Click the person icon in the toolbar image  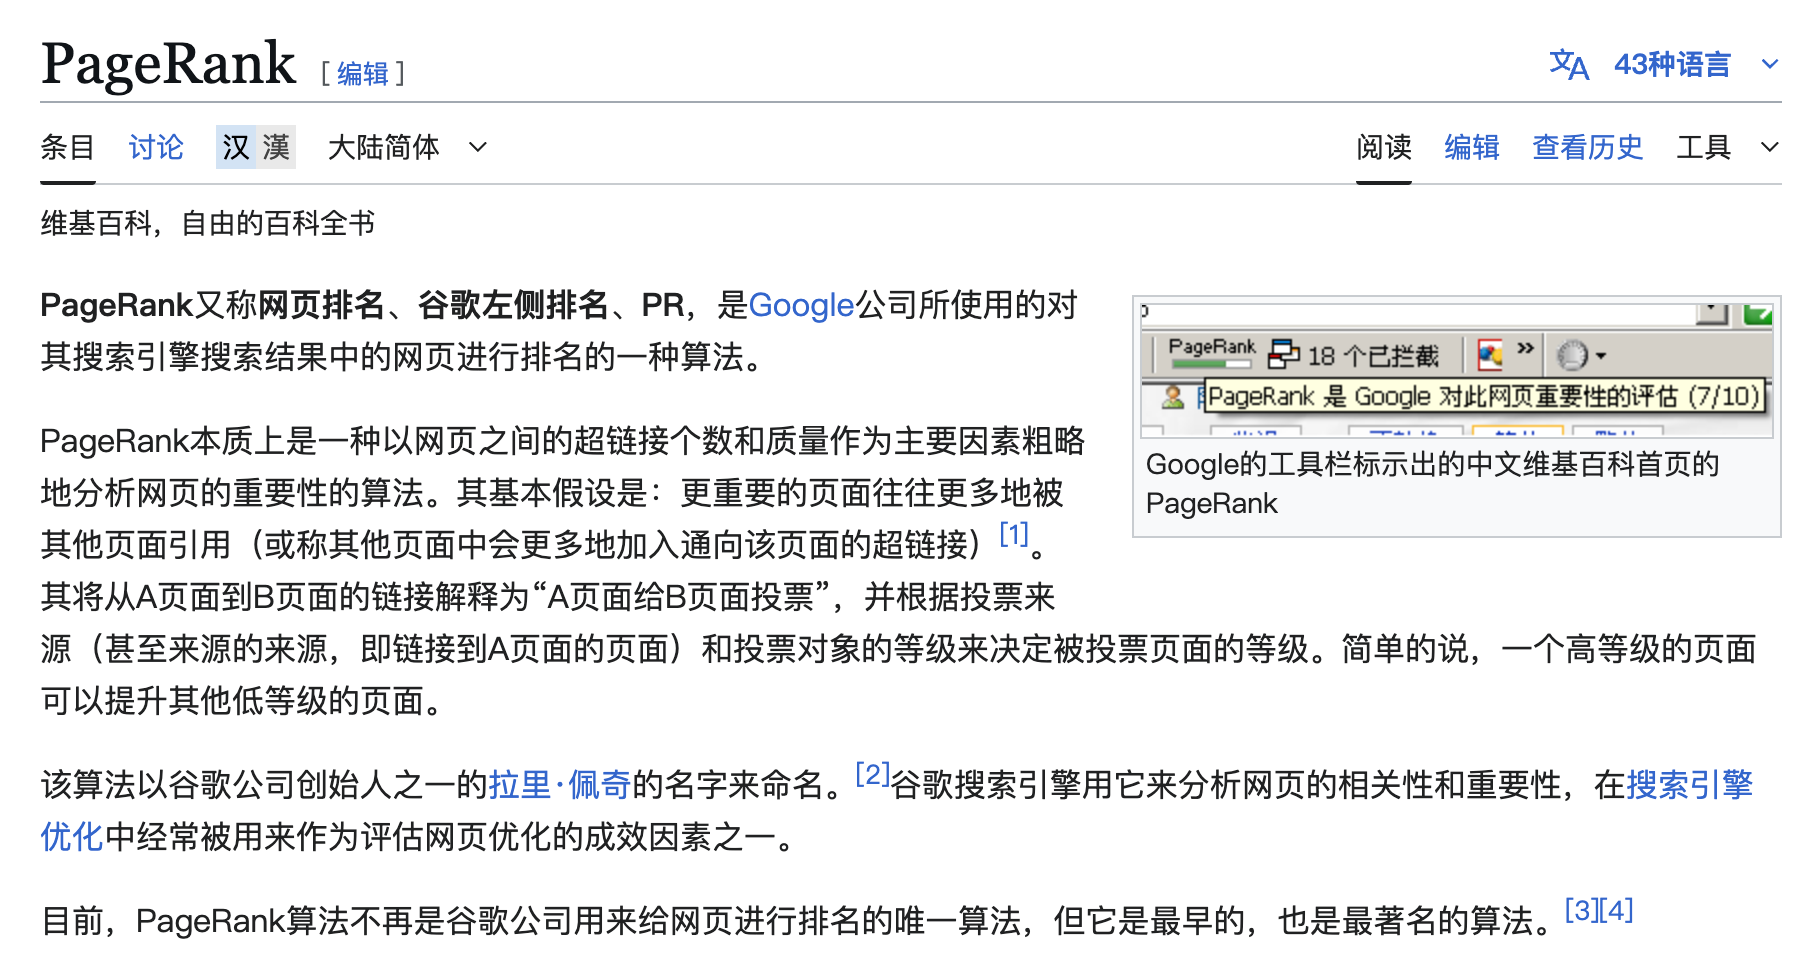tap(1172, 397)
